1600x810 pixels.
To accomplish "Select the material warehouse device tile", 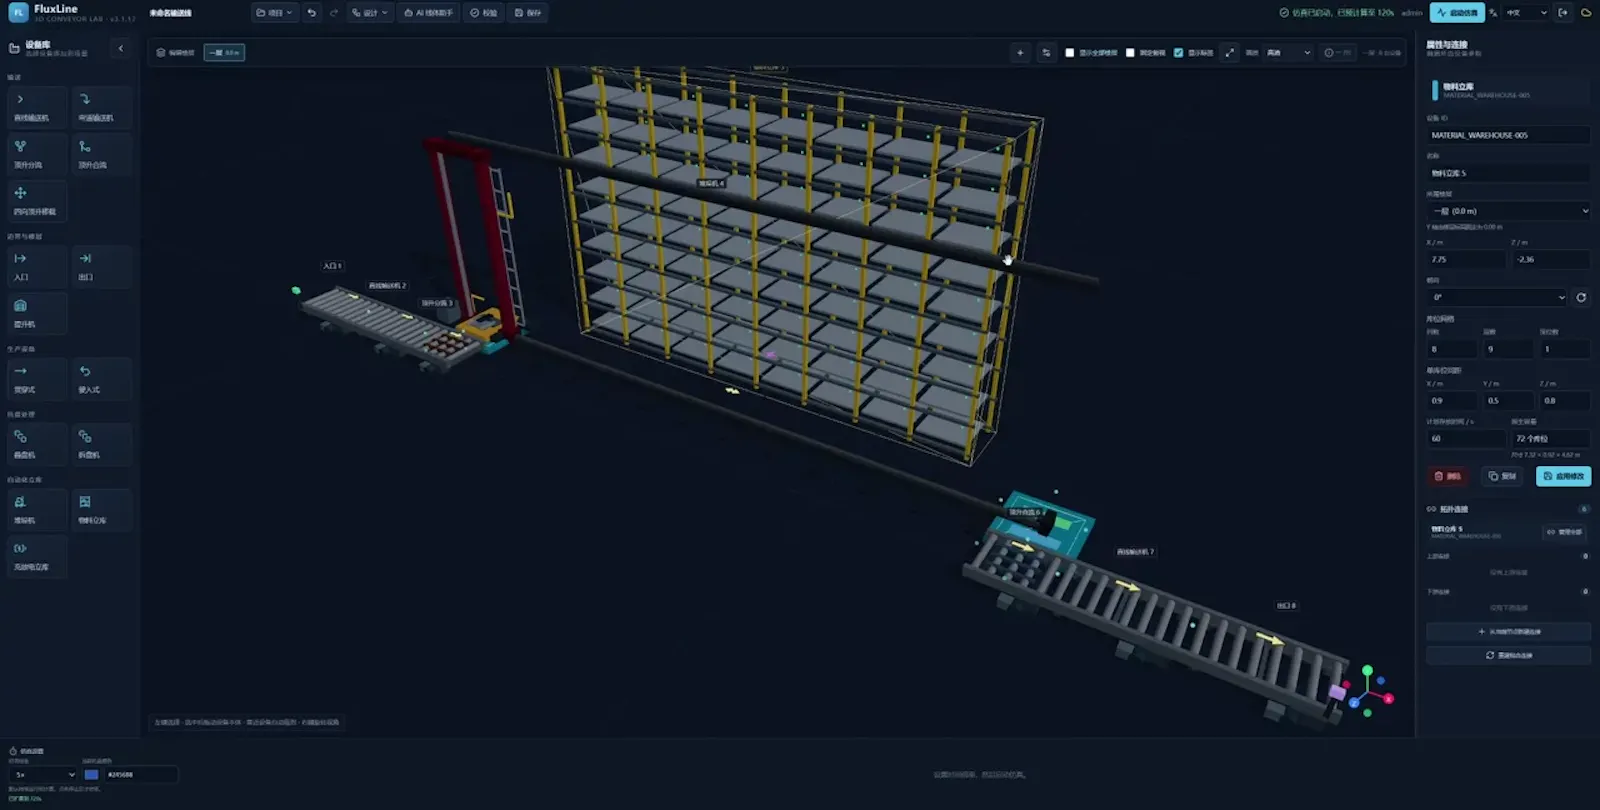I will (102, 509).
